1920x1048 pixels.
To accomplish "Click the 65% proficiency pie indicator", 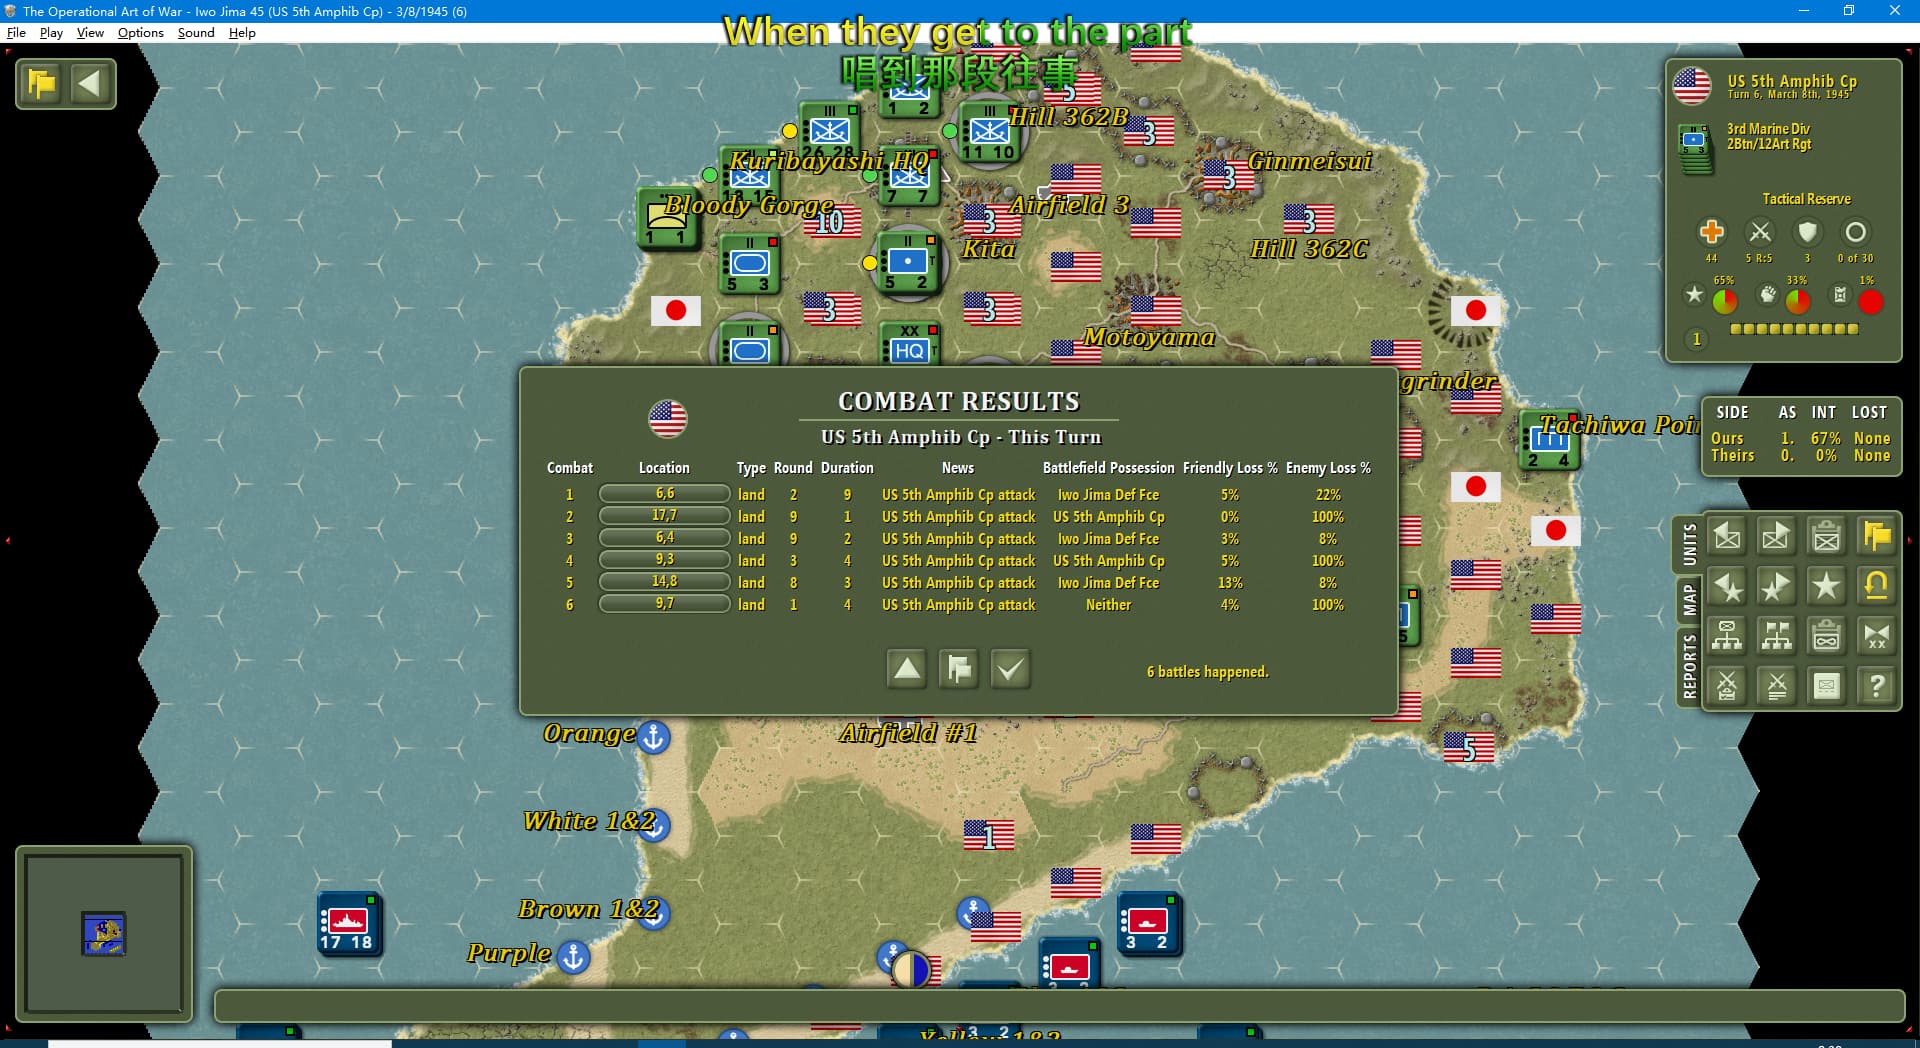I will (1725, 301).
